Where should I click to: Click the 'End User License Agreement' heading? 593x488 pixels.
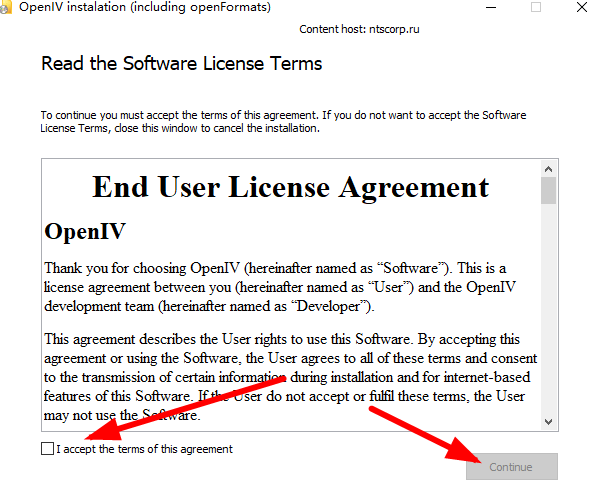290,187
